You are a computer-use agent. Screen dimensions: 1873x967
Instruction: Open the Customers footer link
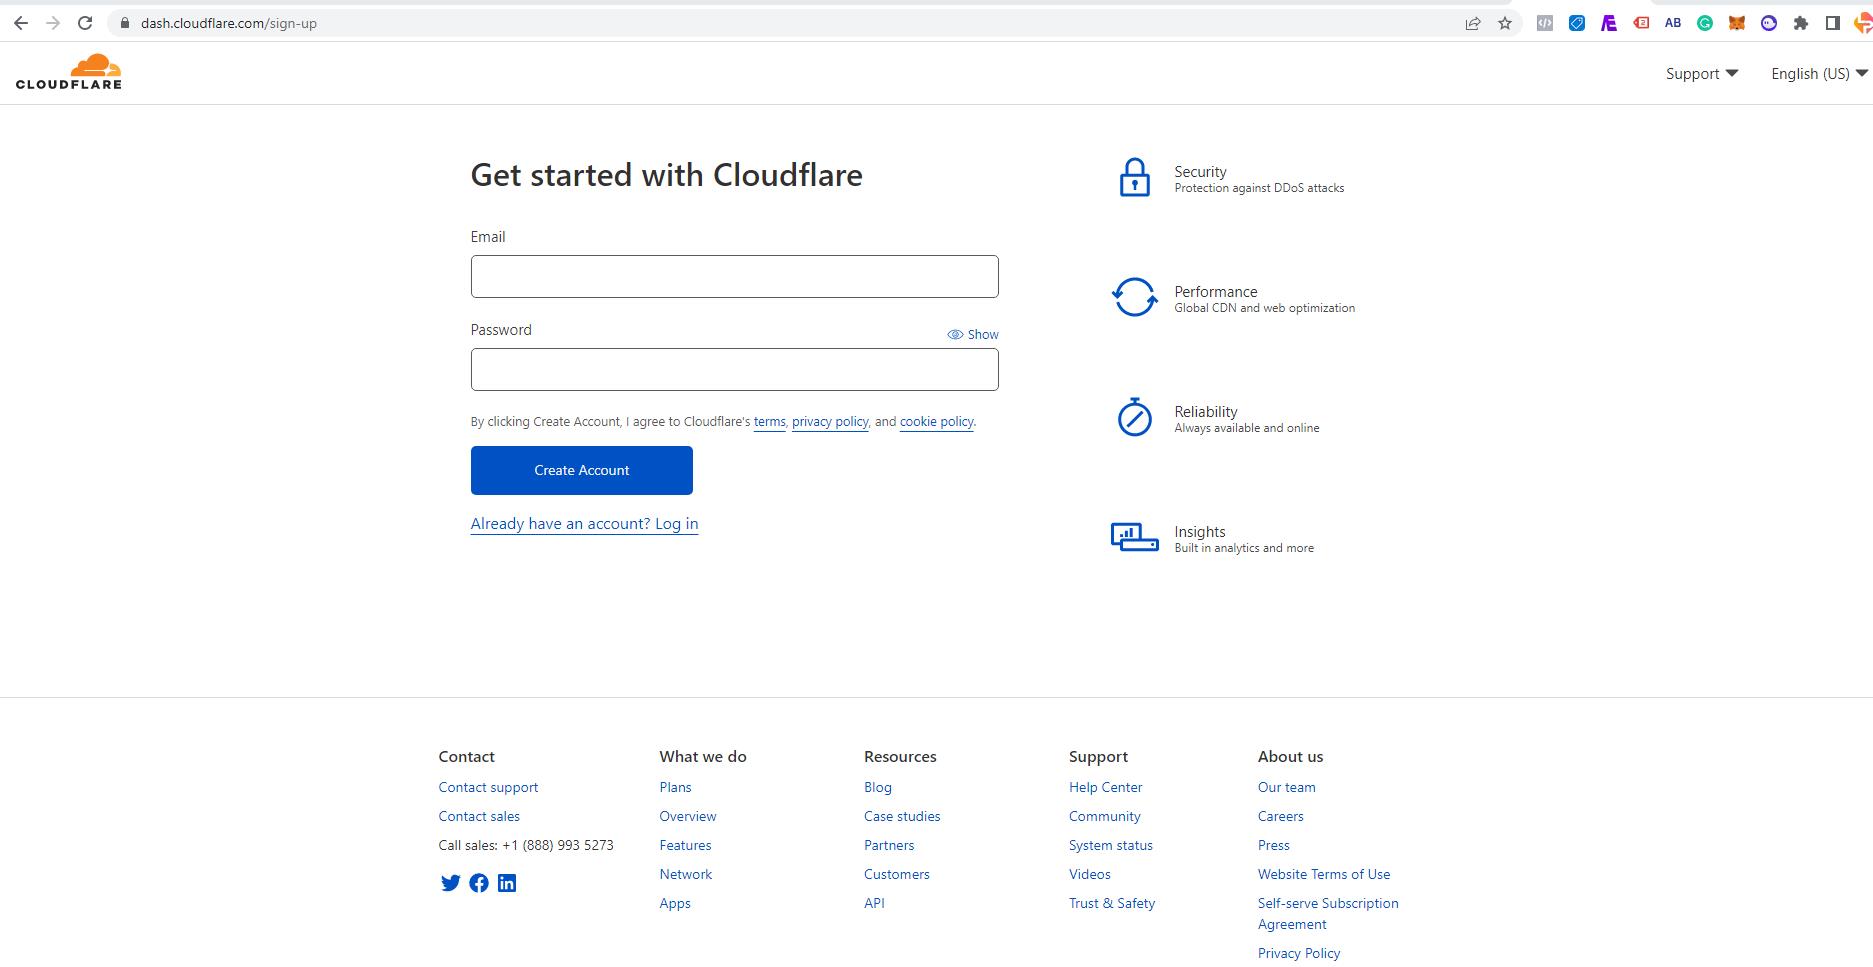click(897, 875)
